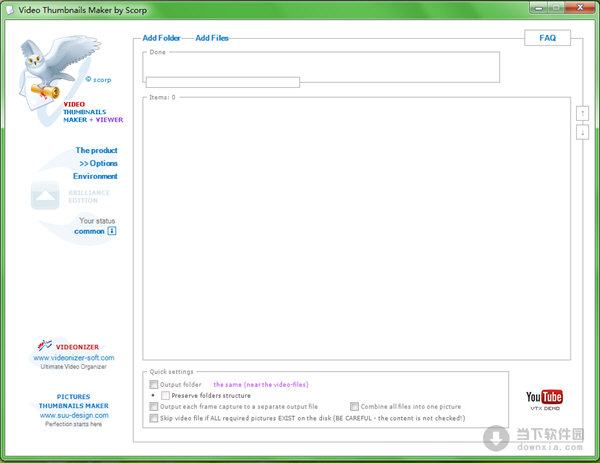Enable output each frame capture to separate file

pyautogui.click(x=153, y=407)
